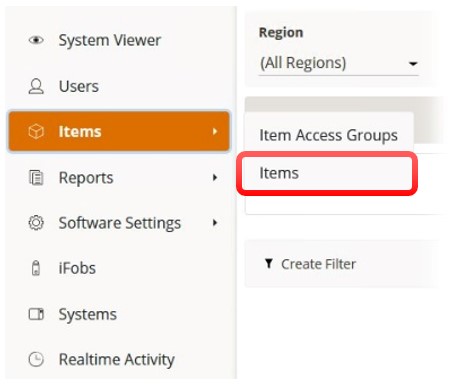
Task: Click the (All Regions) selection field
Action: pyautogui.click(x=339, y=63)
